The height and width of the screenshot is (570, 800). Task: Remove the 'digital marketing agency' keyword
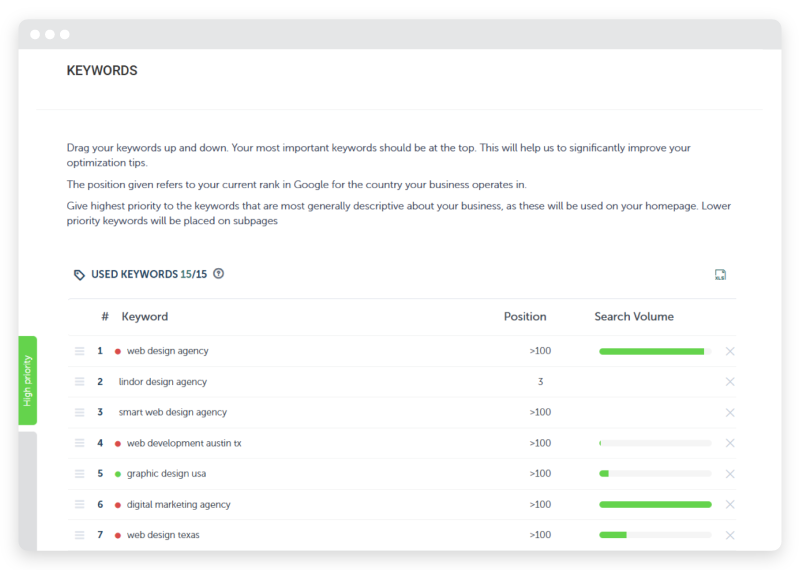tap(730, 504)
